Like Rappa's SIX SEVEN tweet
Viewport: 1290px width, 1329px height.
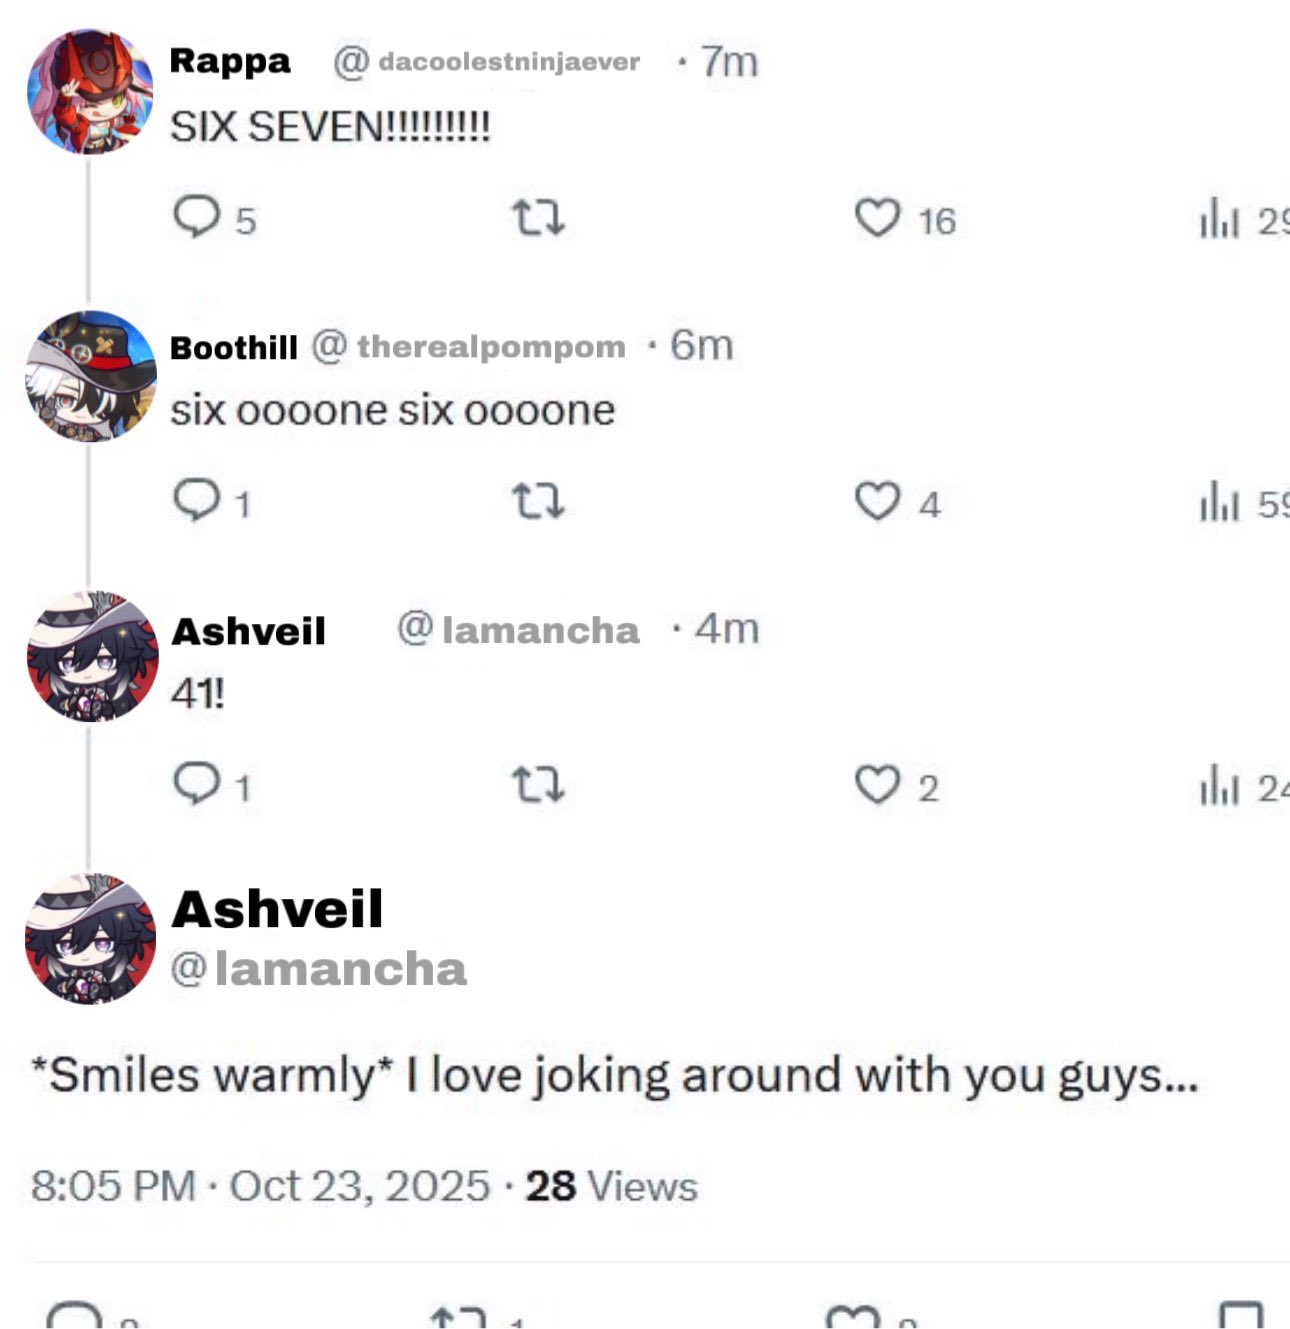877,218
